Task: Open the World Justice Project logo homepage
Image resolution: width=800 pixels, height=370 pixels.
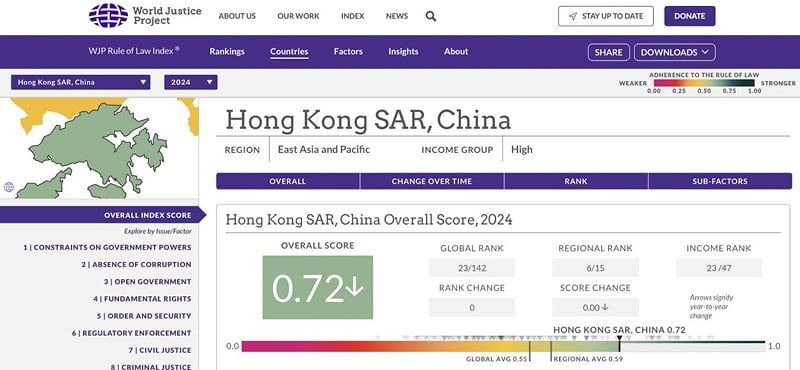Action: tap(145, 16)
